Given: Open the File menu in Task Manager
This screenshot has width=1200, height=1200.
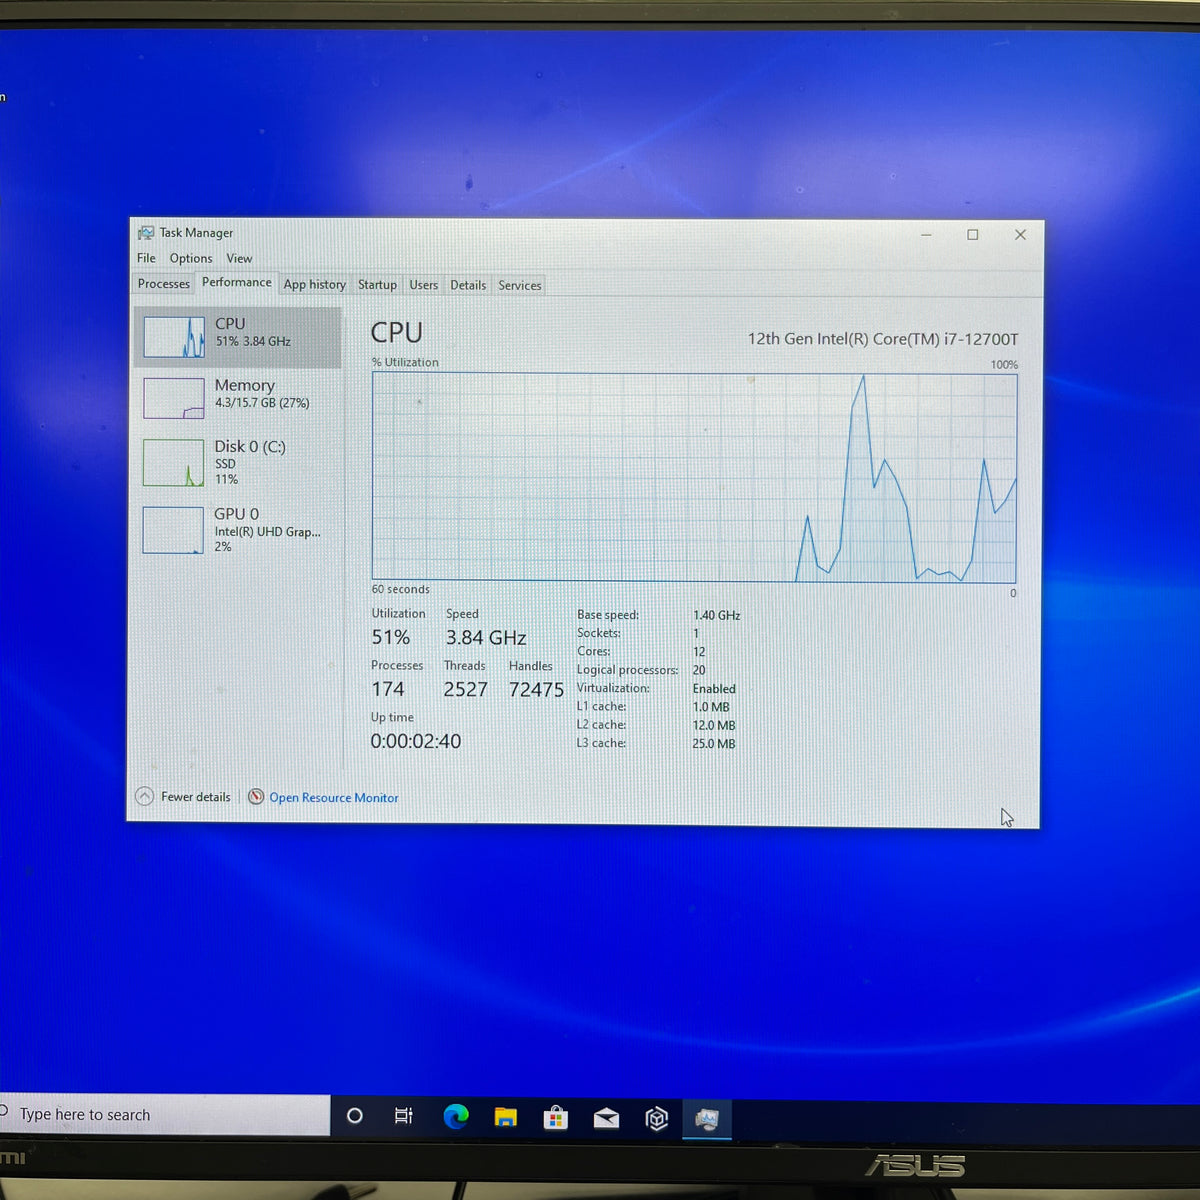Looking at the screenshot, I should (146, 258).
